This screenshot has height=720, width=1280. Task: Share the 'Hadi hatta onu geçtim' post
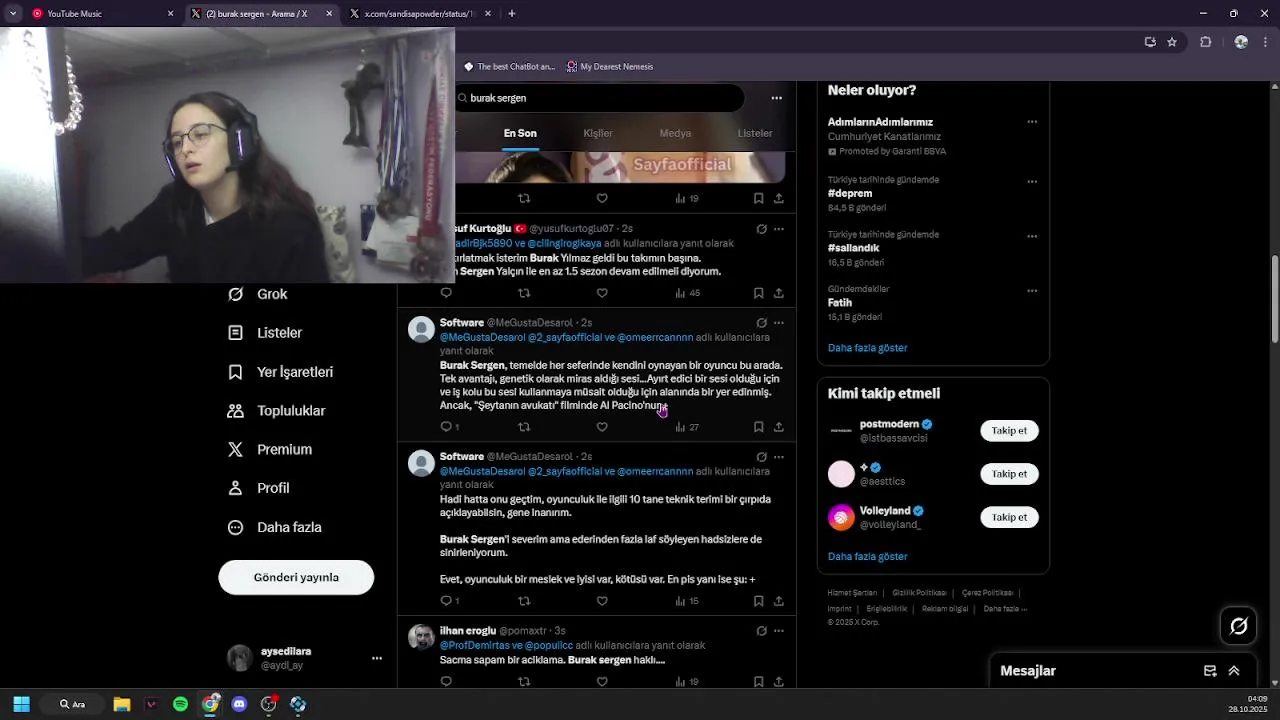point(779,601)
